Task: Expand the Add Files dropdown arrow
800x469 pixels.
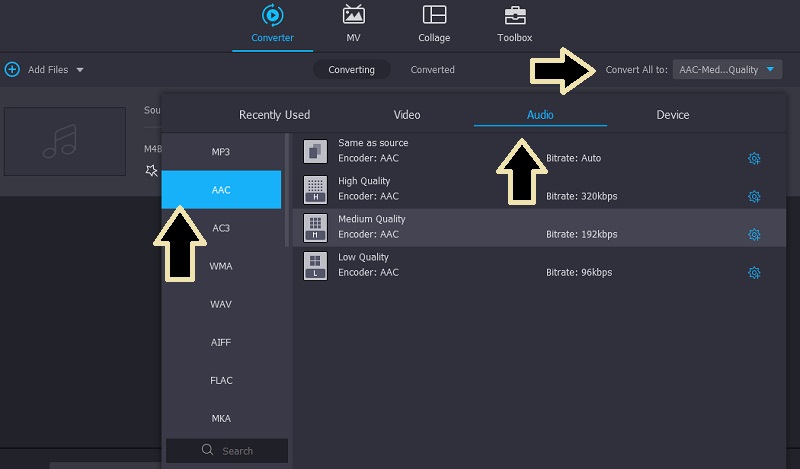Action: tap(80, 70)
